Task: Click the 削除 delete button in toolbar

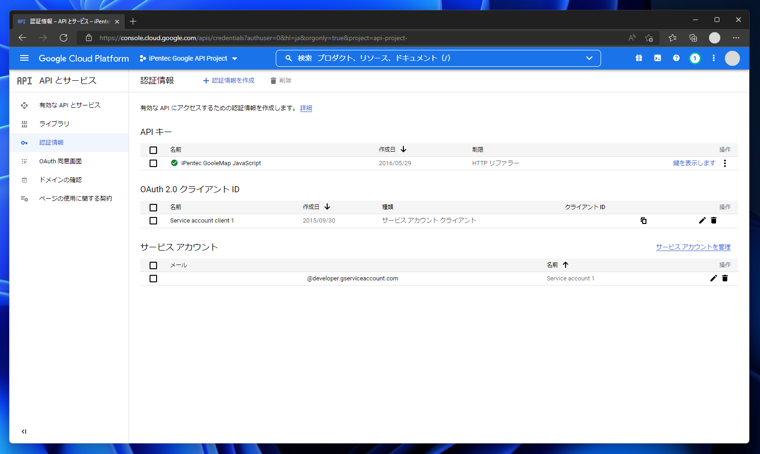Action: (281, 80)
